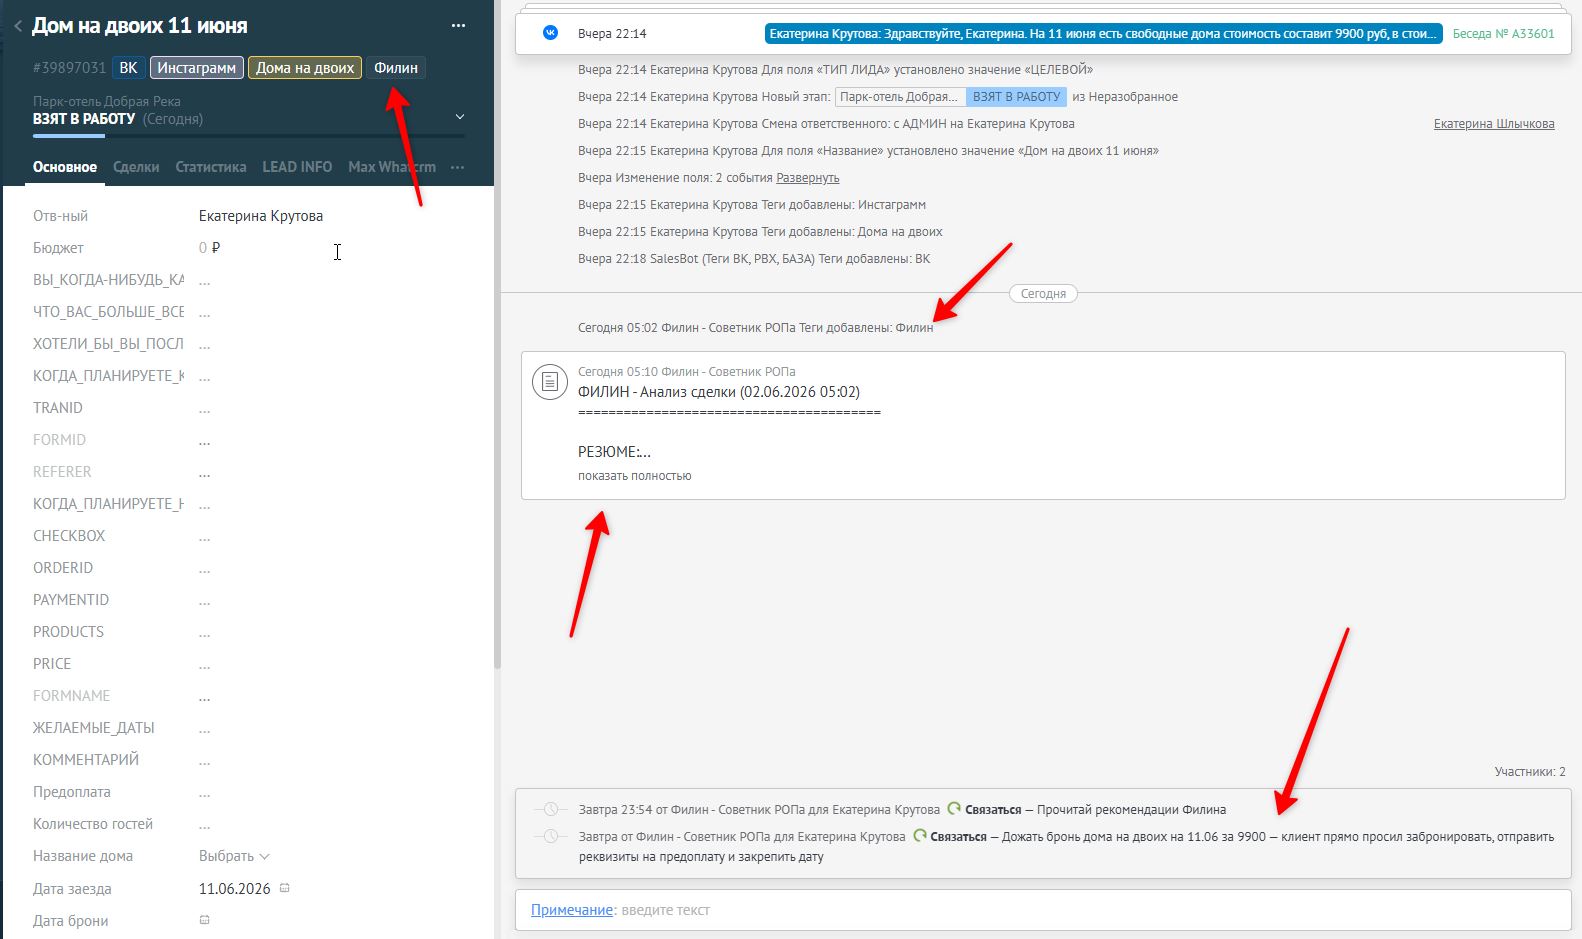Open conversation link Беседа № A33601

1503,33
